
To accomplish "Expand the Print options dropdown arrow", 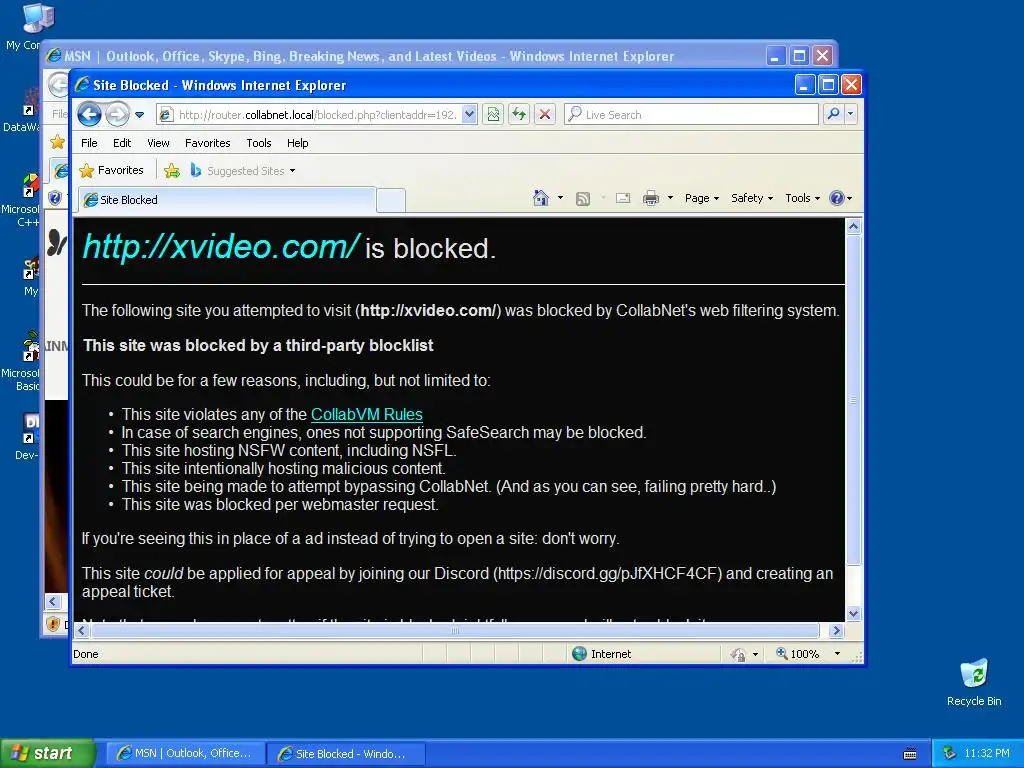I will point(670,198).
